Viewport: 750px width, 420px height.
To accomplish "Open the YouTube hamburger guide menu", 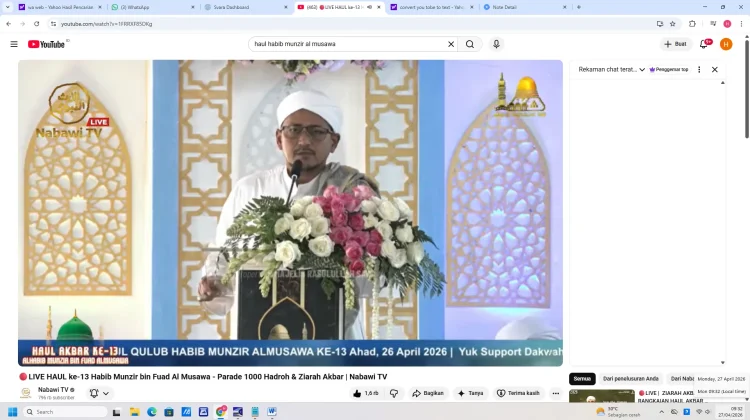I will [14, 44].
